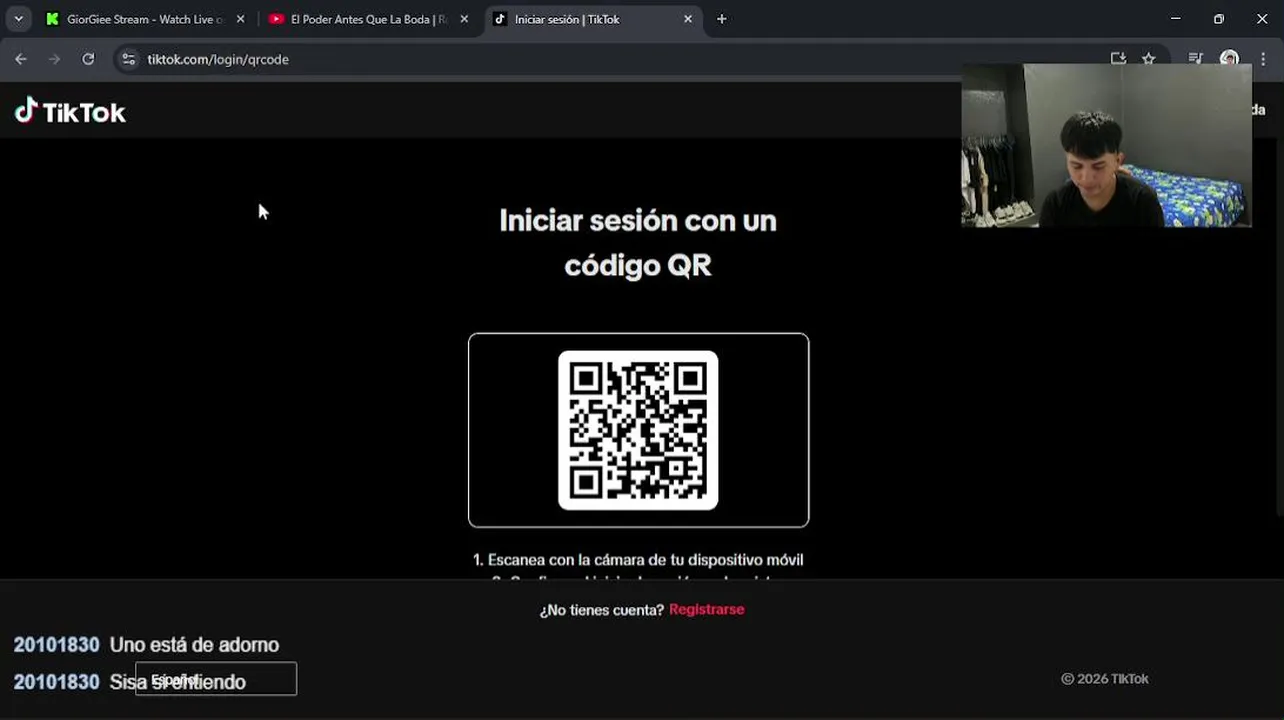This screenshot has height=720, width=1284.
Task: Click '¿No tienes cuenta?' text
Action: tap(602, 610)
